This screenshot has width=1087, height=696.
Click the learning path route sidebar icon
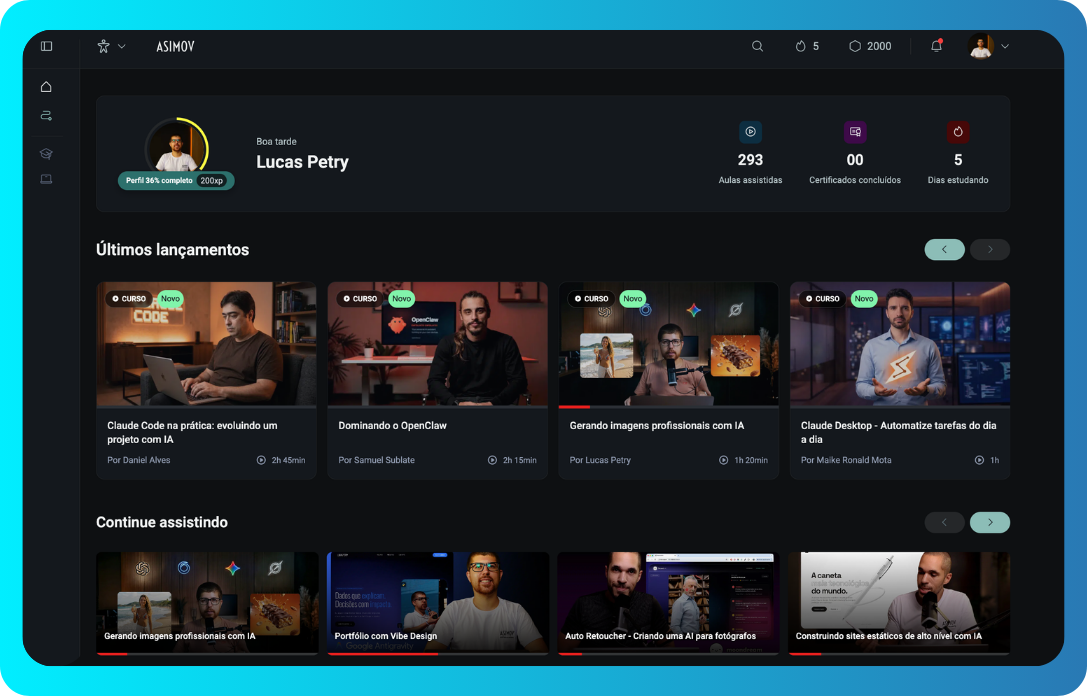click(46, 116)
